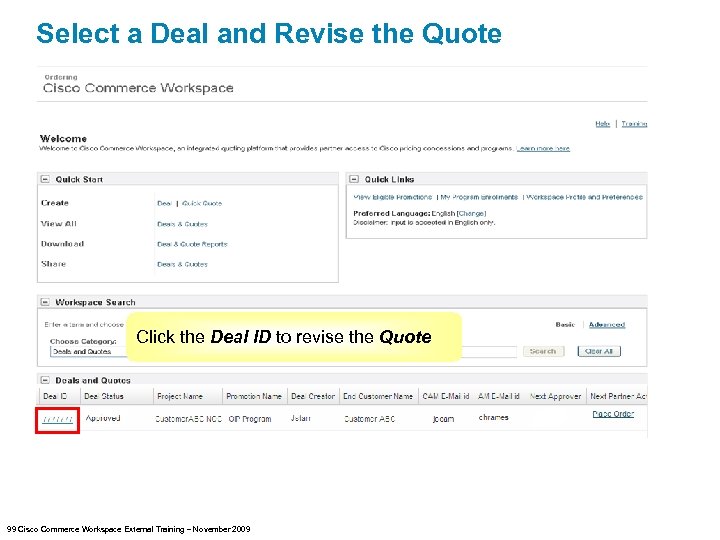Sort by Promotion Name column header

(x=254, y=396)
